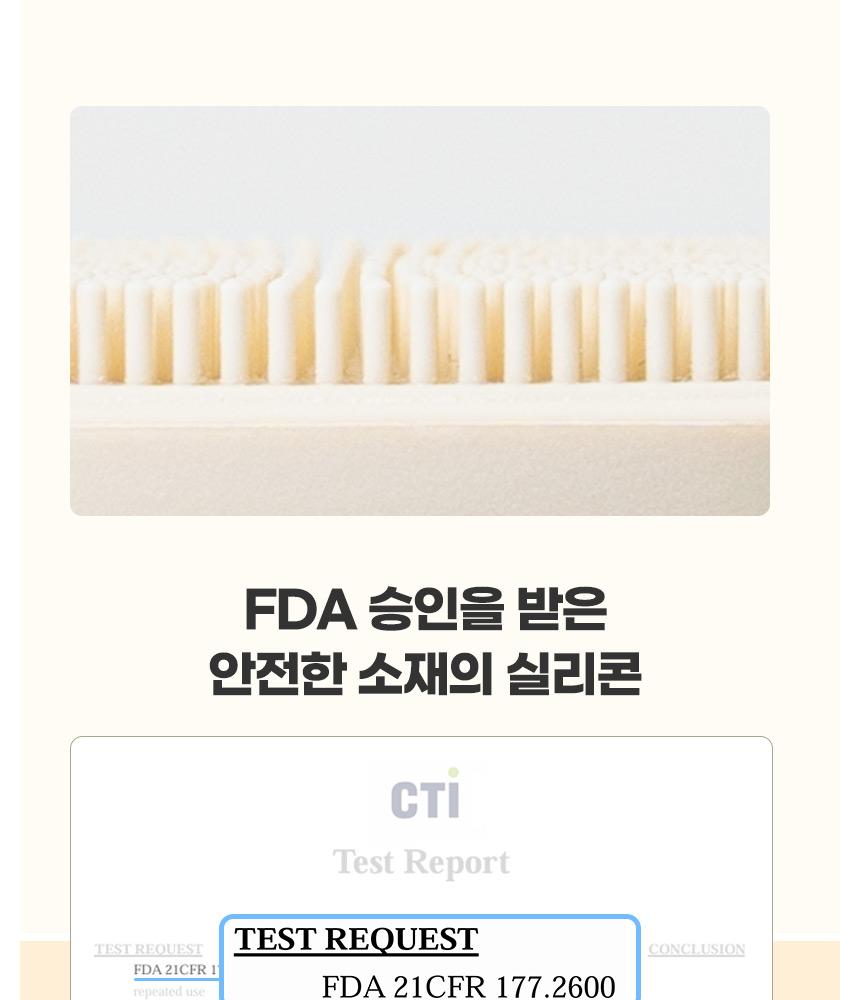Screen dimensions: 860x1000
Task: Click the word "소재의" in the headline
Action: coord(425,676)
